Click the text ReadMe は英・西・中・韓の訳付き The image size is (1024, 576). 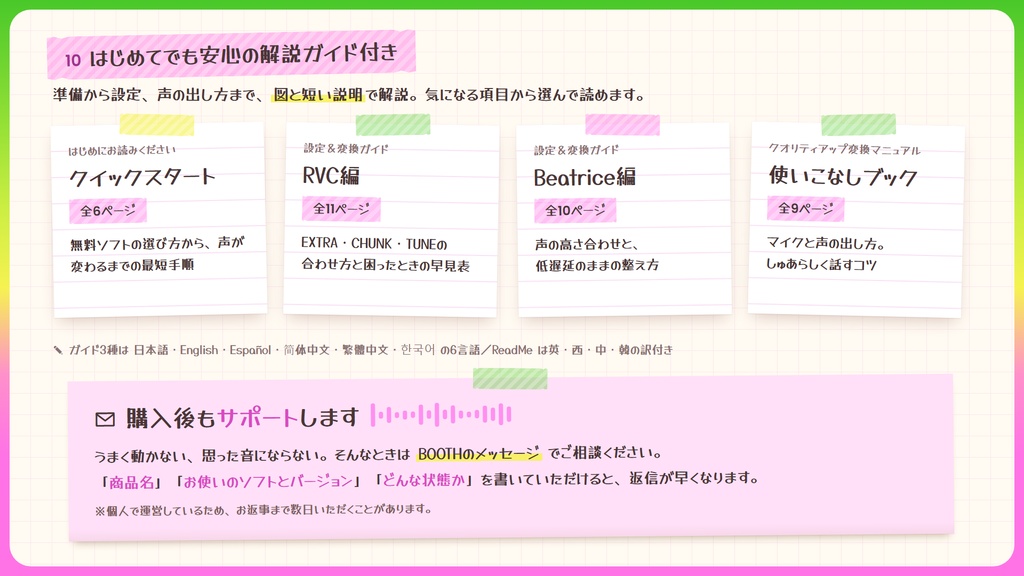click(582, 350)
